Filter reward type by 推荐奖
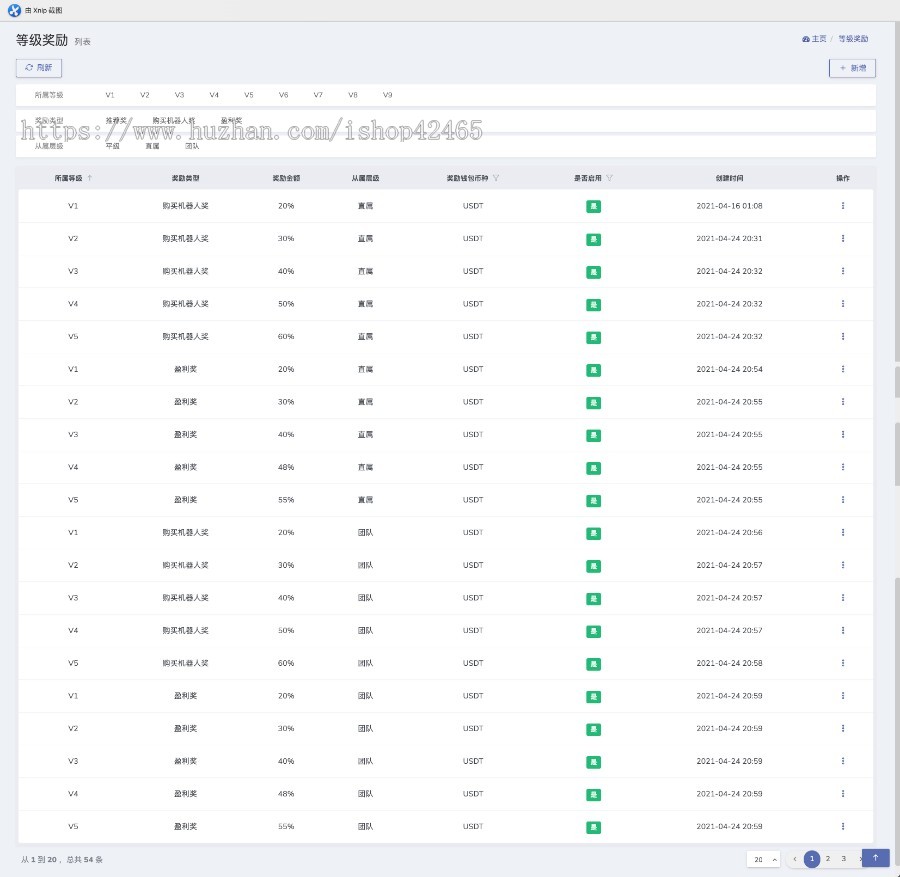This screenshot has height=877, width=900. click(x=116, y=121)
